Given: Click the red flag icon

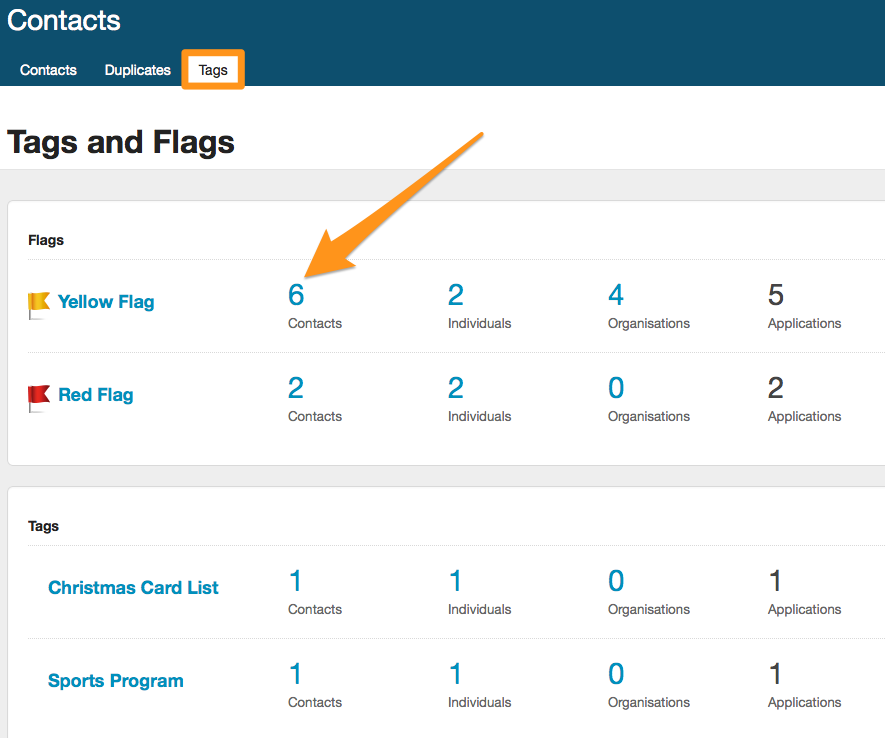Looking at the screenshot, I should (x=38, y=397).
